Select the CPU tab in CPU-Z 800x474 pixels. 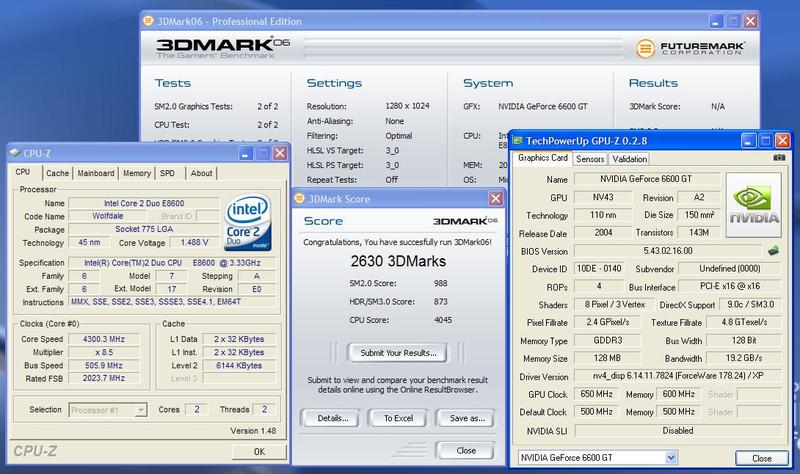[23, 172]
